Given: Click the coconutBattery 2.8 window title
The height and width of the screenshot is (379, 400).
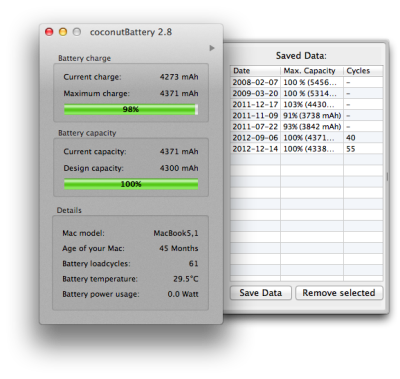Looking at the screenshot, I should click(x=131, y=32).
